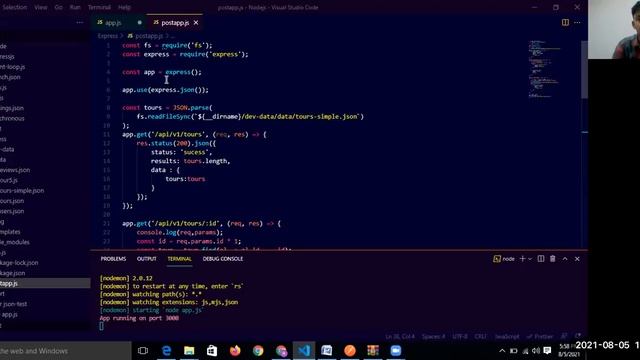Image resolution: width=640 pixels, height=360 pixels.
Task: Click the Prettier status bar item
Action: pos(540,336)
